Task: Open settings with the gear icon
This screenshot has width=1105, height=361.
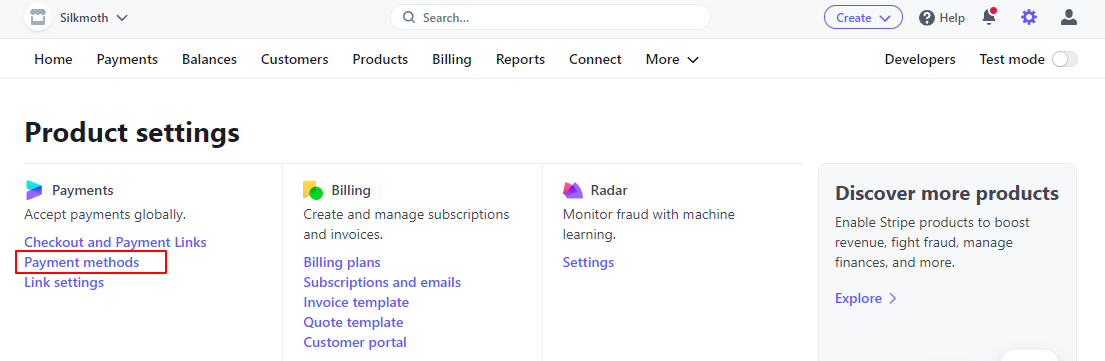Action: [x=1029, y=18]
